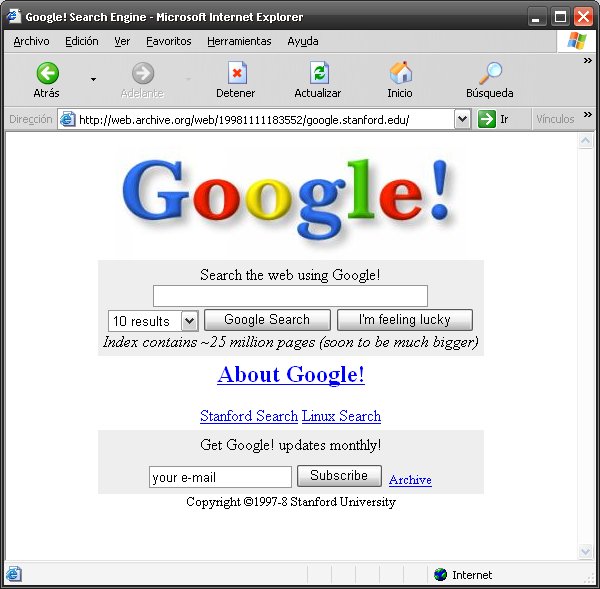The image size is (600, 589).
Task: Click the Subscribe button
Action: point(339,476)
